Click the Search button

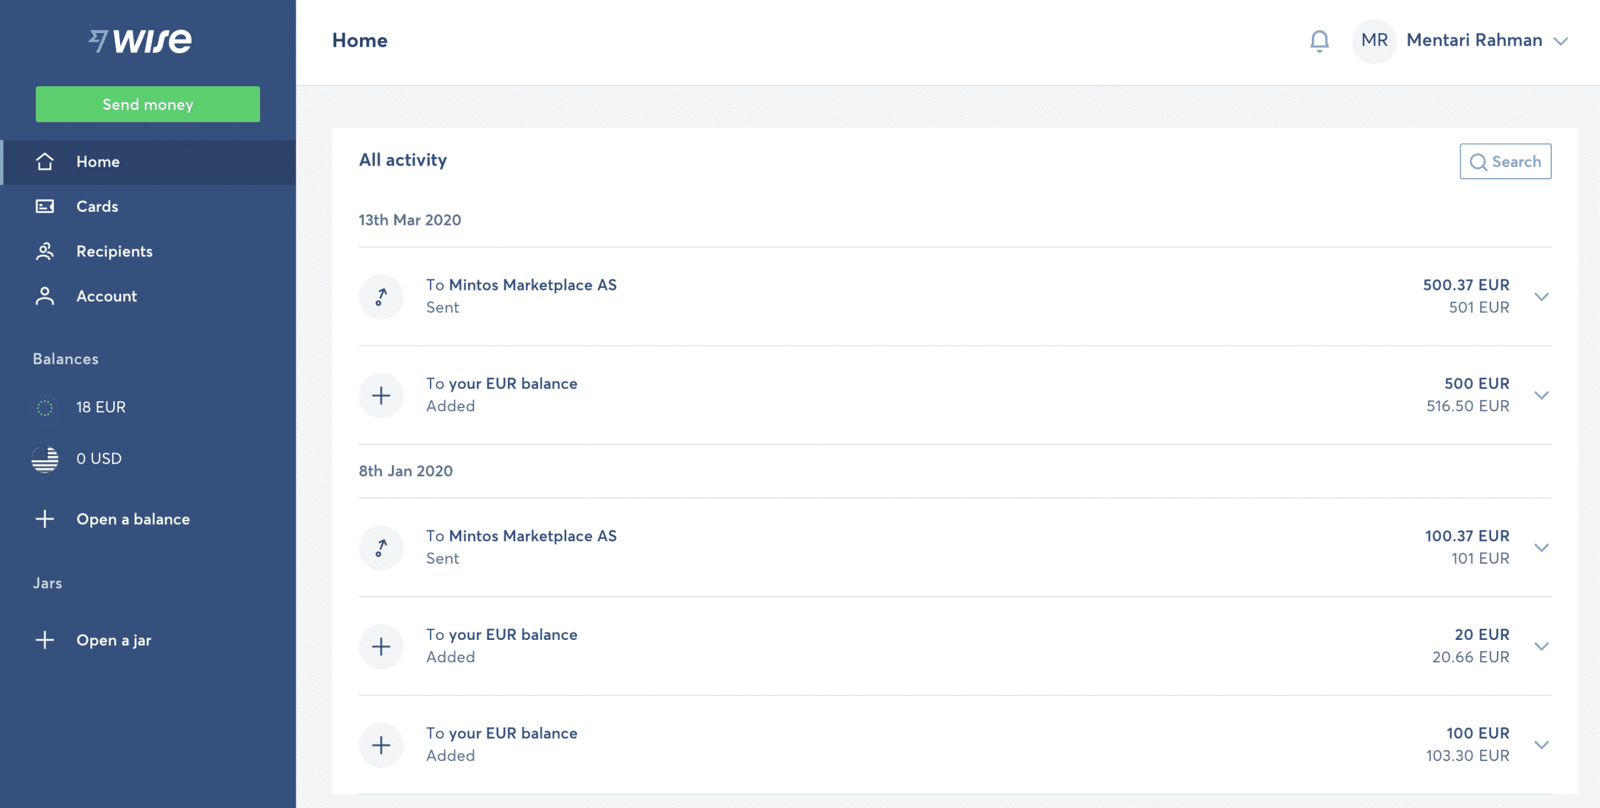click(x=1505, y=162)
